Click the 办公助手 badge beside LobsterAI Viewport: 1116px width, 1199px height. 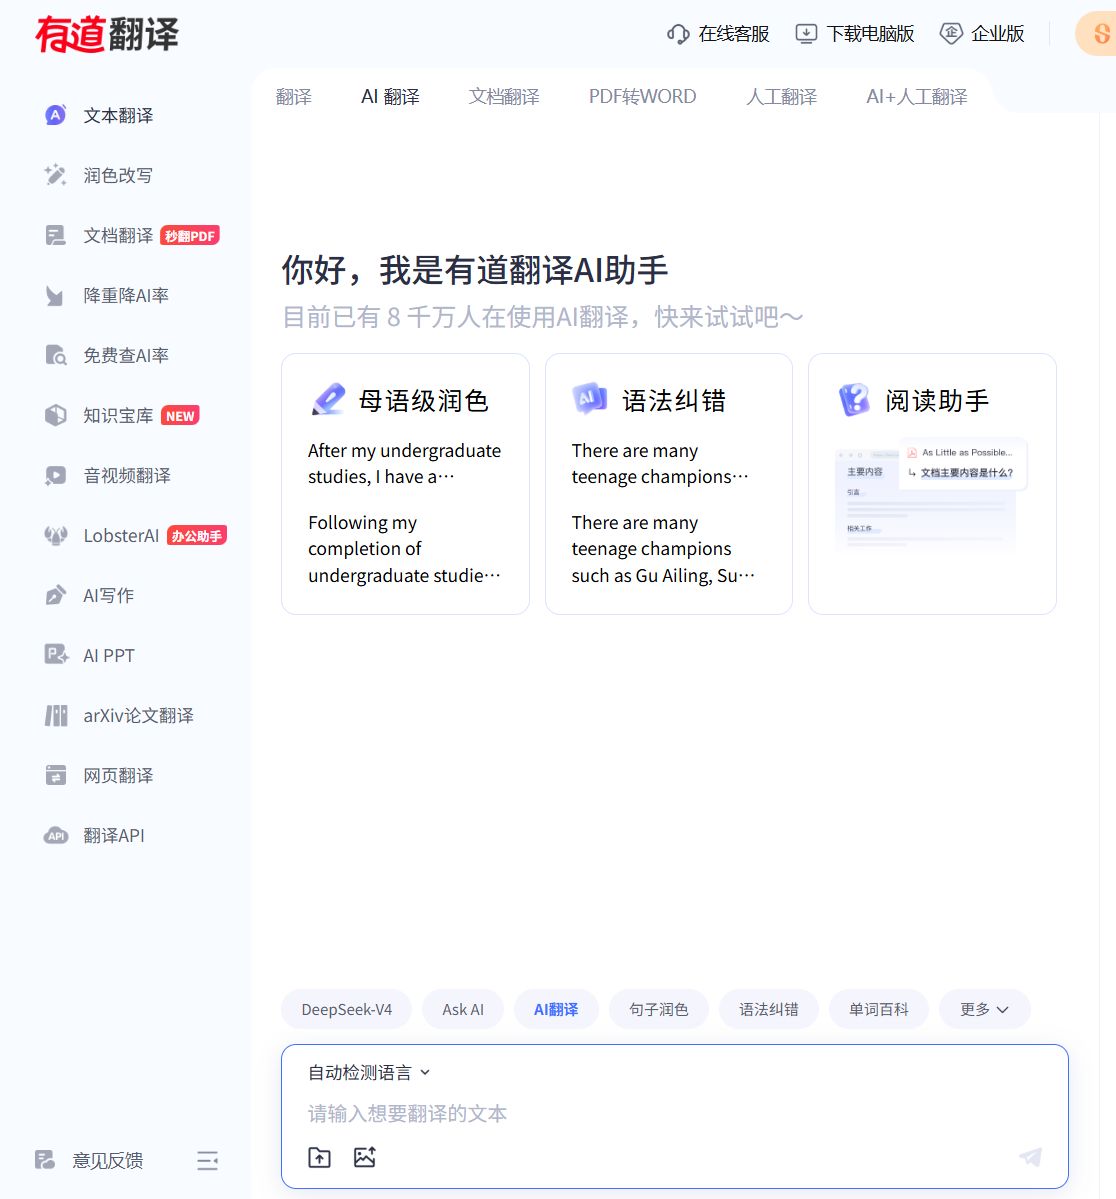tap(197, 535)
